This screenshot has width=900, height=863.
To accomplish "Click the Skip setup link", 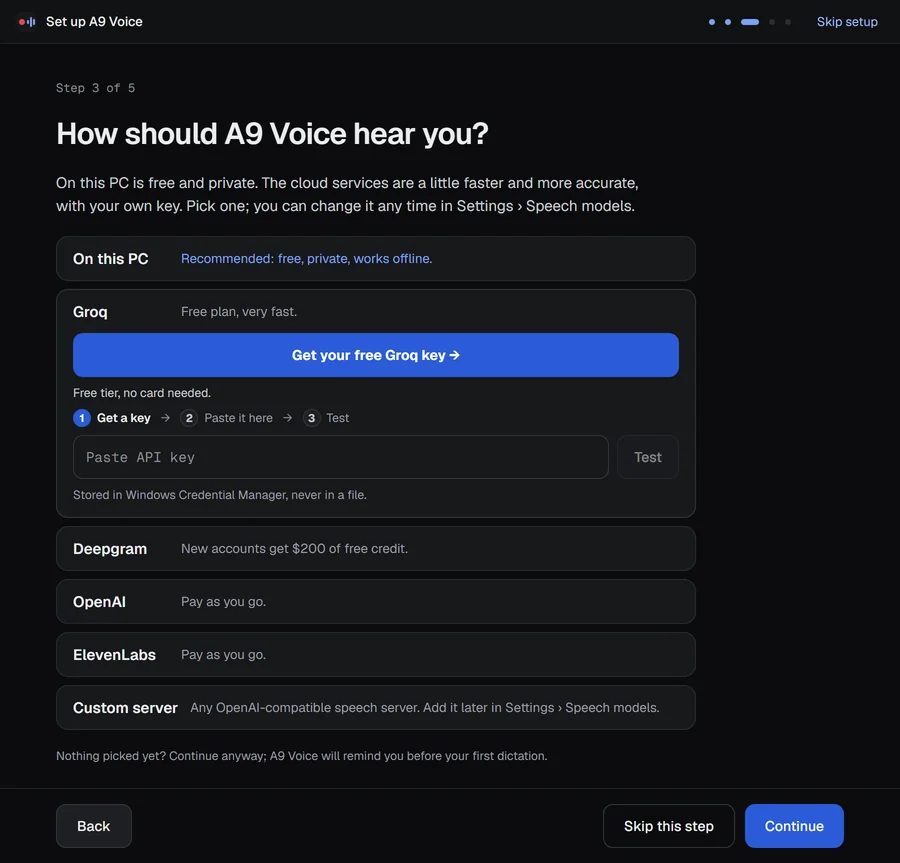I will [847, 22].
